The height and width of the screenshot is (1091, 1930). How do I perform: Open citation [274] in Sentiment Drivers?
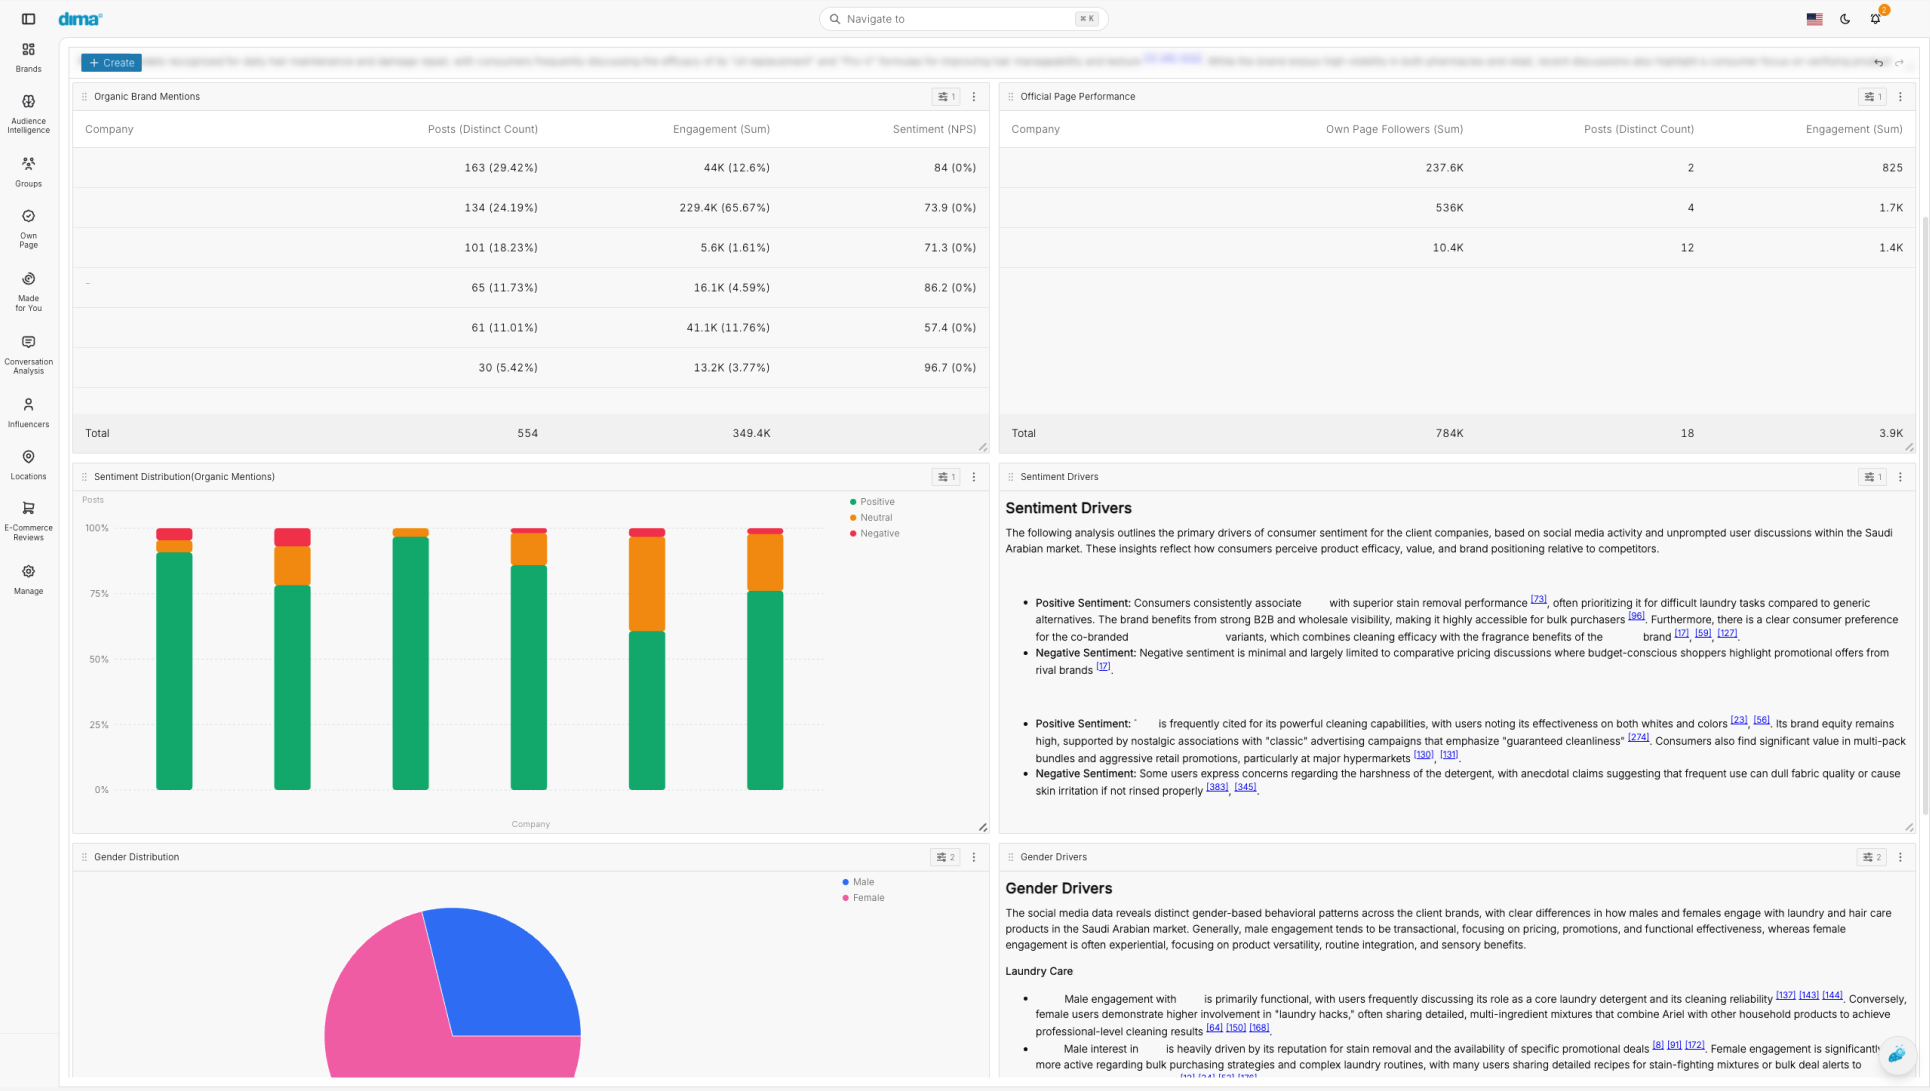tap(1638, 738)
